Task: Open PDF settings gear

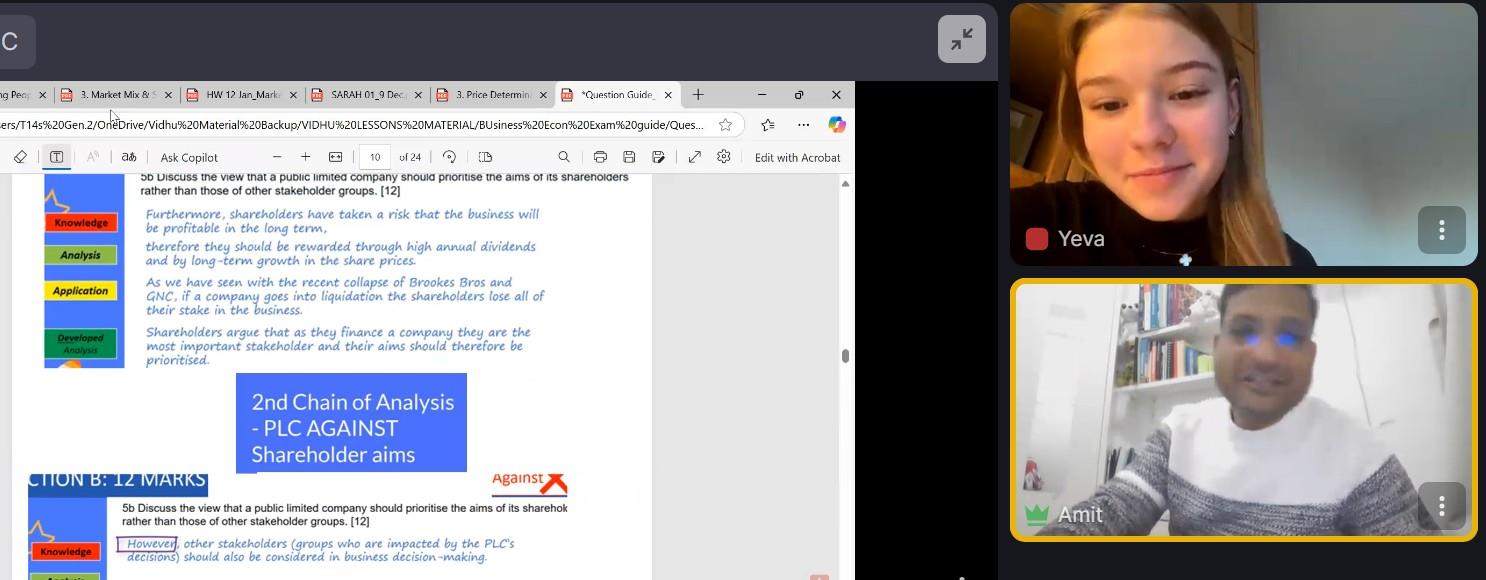Action: point(724,157)
